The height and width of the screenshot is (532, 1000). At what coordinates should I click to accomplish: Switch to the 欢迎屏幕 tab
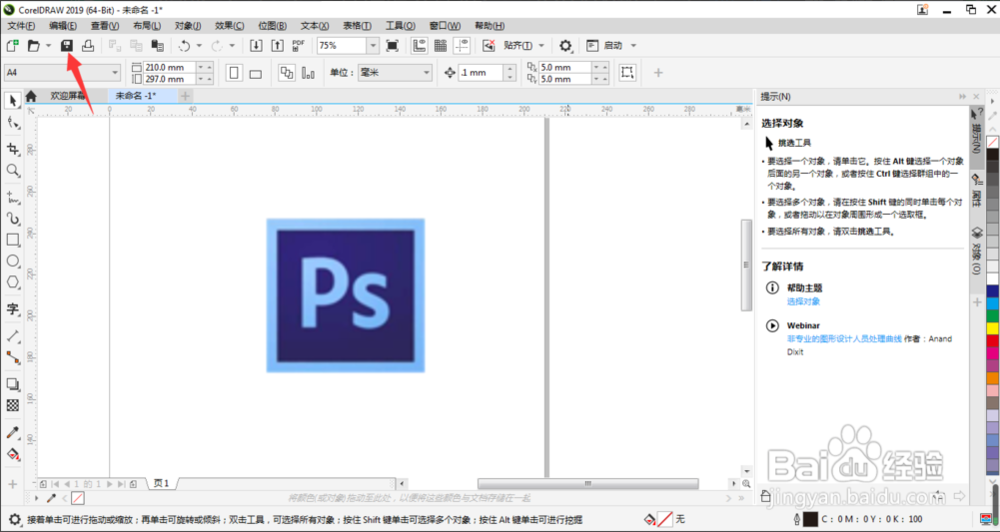pos(68,96)
